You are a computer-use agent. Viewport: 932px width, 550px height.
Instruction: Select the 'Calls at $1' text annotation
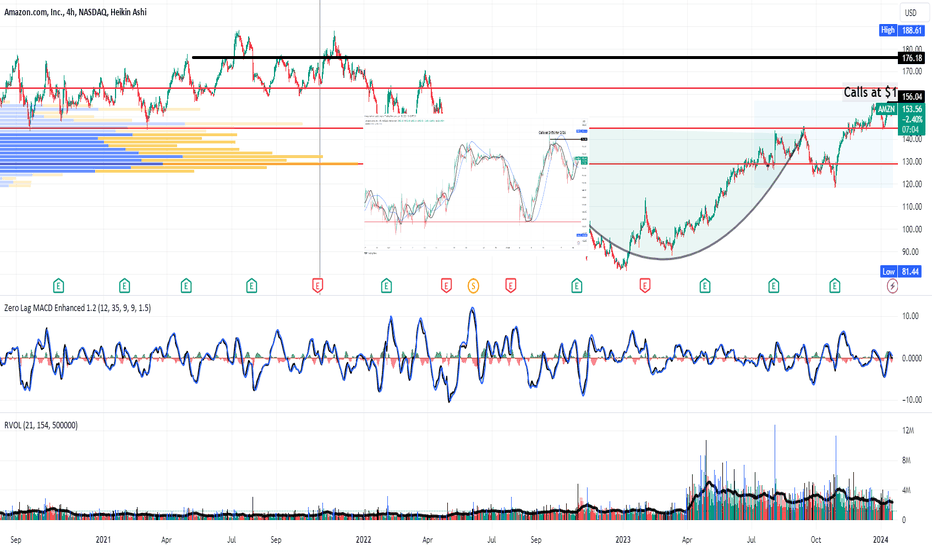click(870, 92)
